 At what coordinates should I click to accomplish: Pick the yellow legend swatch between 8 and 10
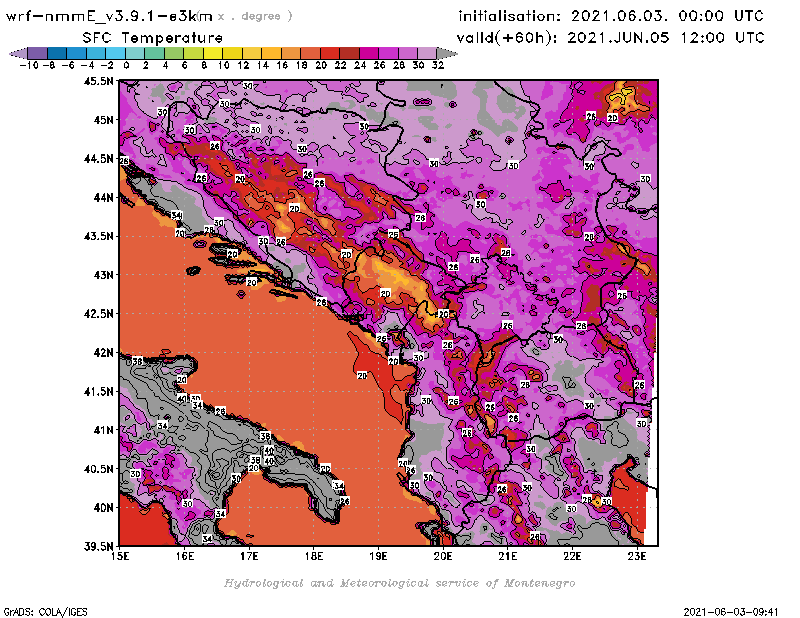coord(213,53)
